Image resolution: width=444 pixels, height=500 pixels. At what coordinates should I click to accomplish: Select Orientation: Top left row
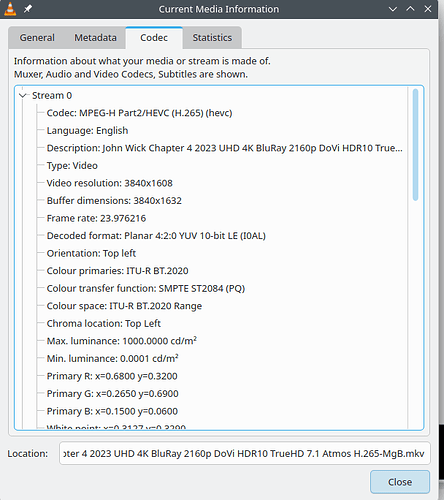pos(91,253)
